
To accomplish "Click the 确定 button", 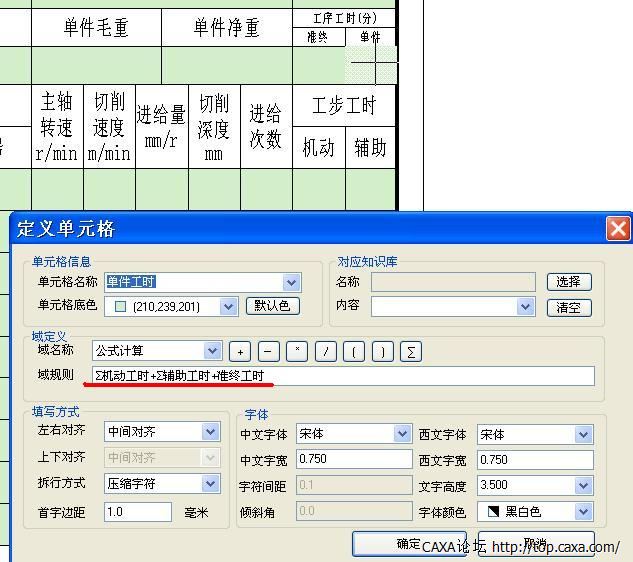I will point(409,544).
